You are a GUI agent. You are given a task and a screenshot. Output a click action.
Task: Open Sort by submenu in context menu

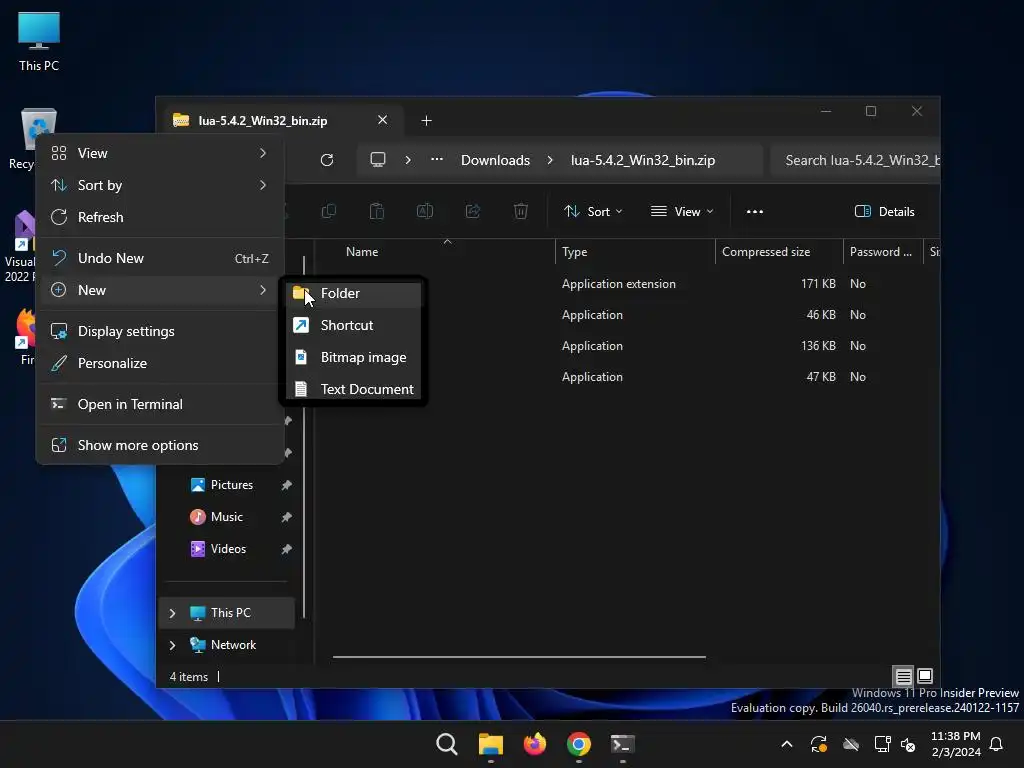click(x=161, y=185)
